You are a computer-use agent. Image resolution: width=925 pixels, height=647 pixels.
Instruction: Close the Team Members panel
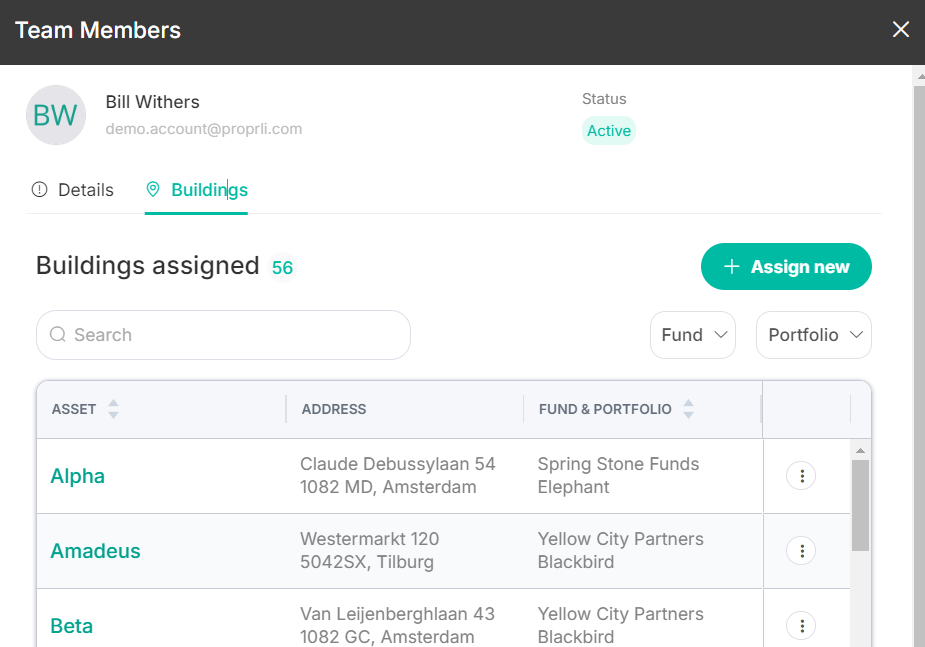(900, 29)
